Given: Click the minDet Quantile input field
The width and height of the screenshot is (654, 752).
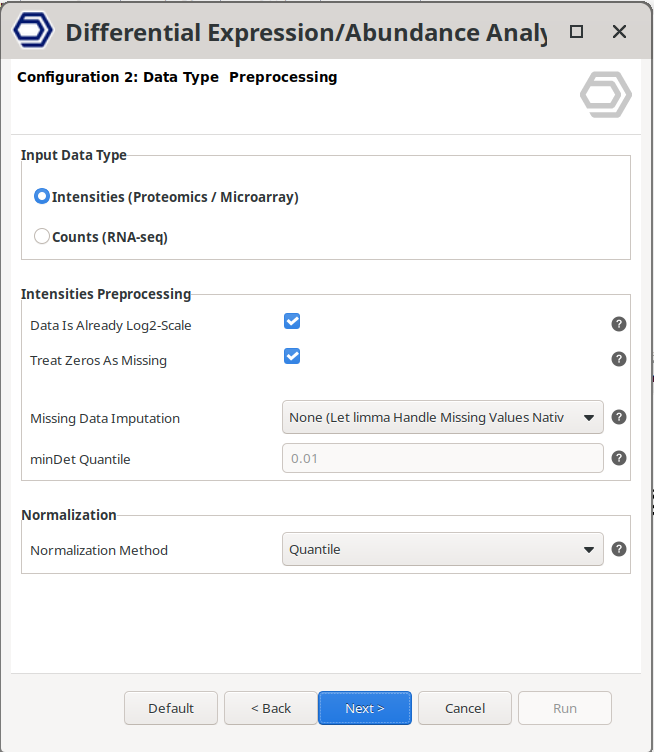Looking at the screenshot, I should (443, 458).
